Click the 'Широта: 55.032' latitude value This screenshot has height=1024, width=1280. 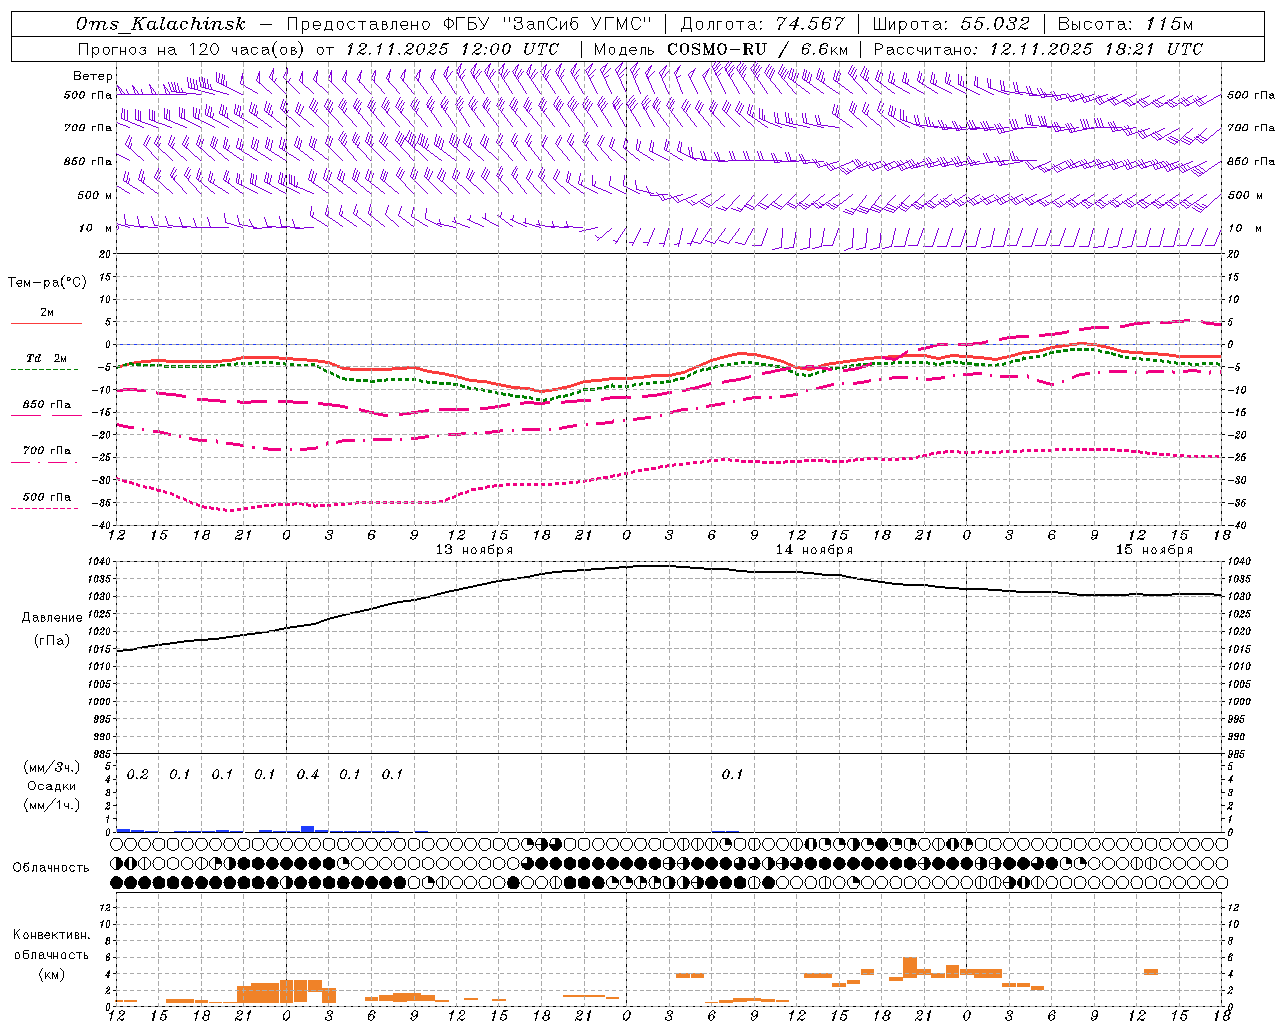[951, 24]
